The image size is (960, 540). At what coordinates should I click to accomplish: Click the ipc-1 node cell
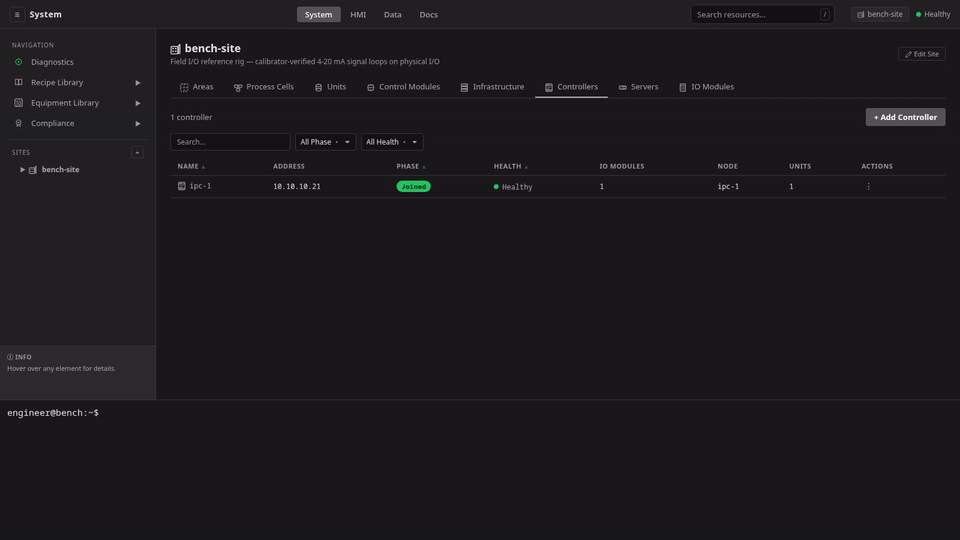[x=728, y=186]
